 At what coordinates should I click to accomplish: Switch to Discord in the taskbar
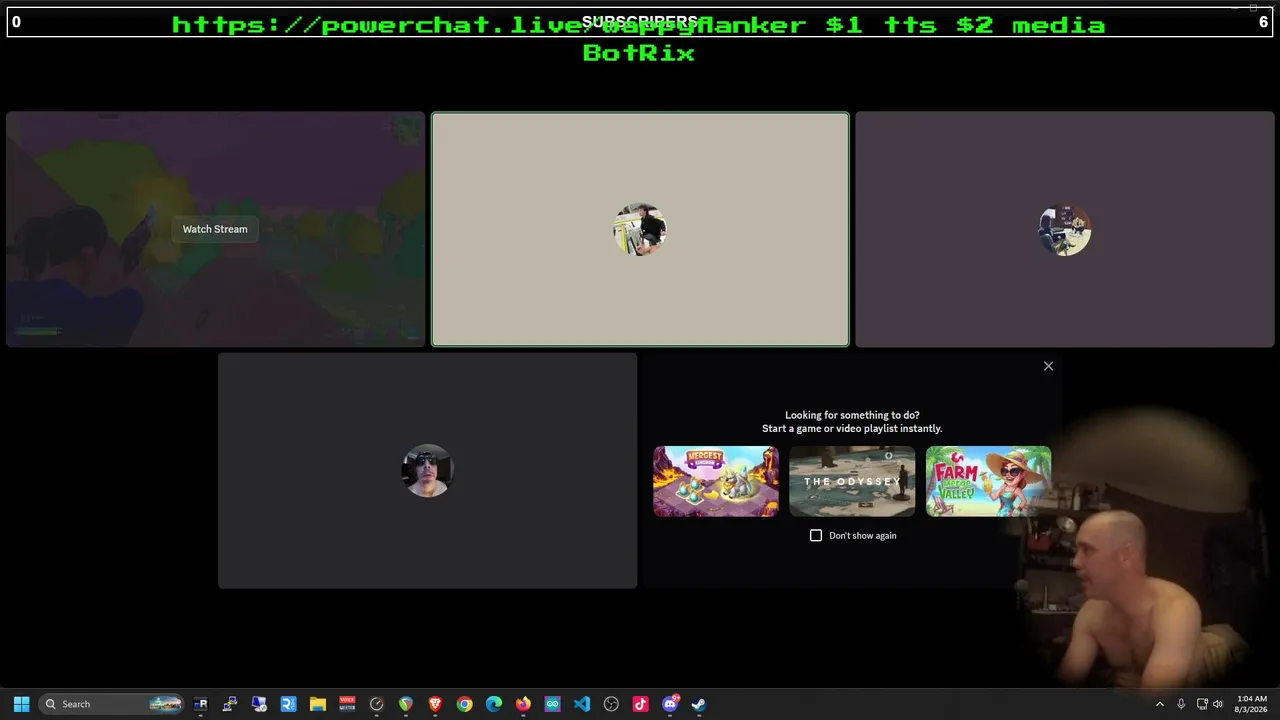click(670, 704)
